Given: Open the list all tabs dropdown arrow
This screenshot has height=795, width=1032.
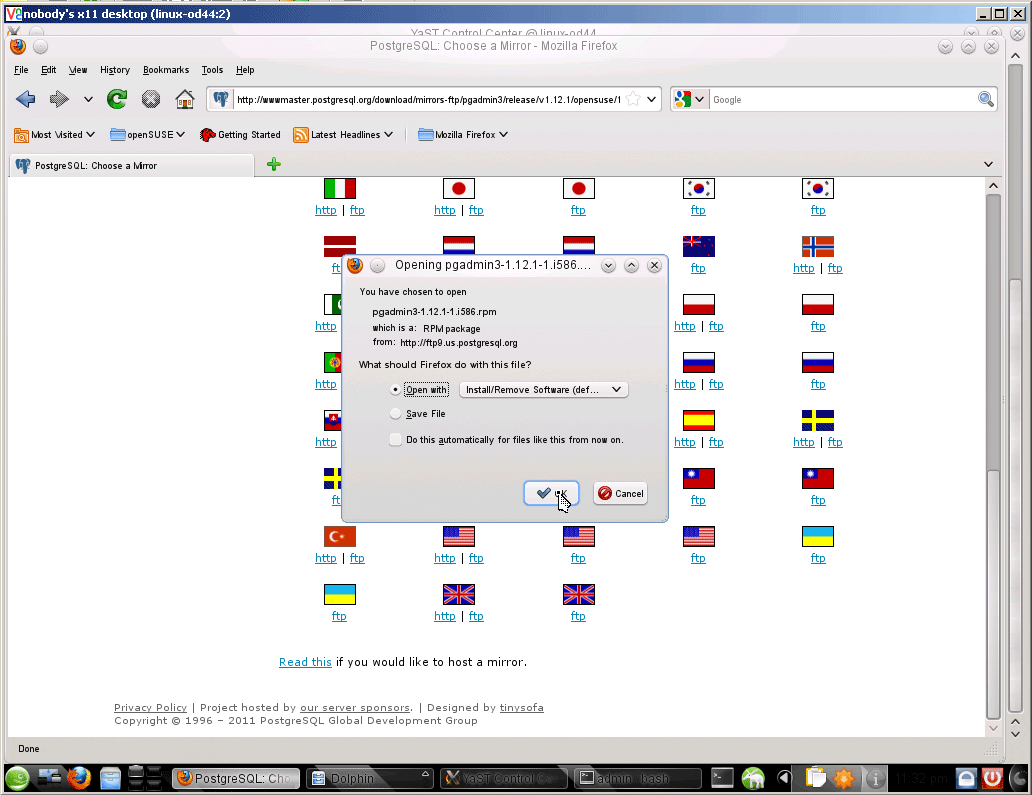Looking at the screenshot, I should (988, 165).
